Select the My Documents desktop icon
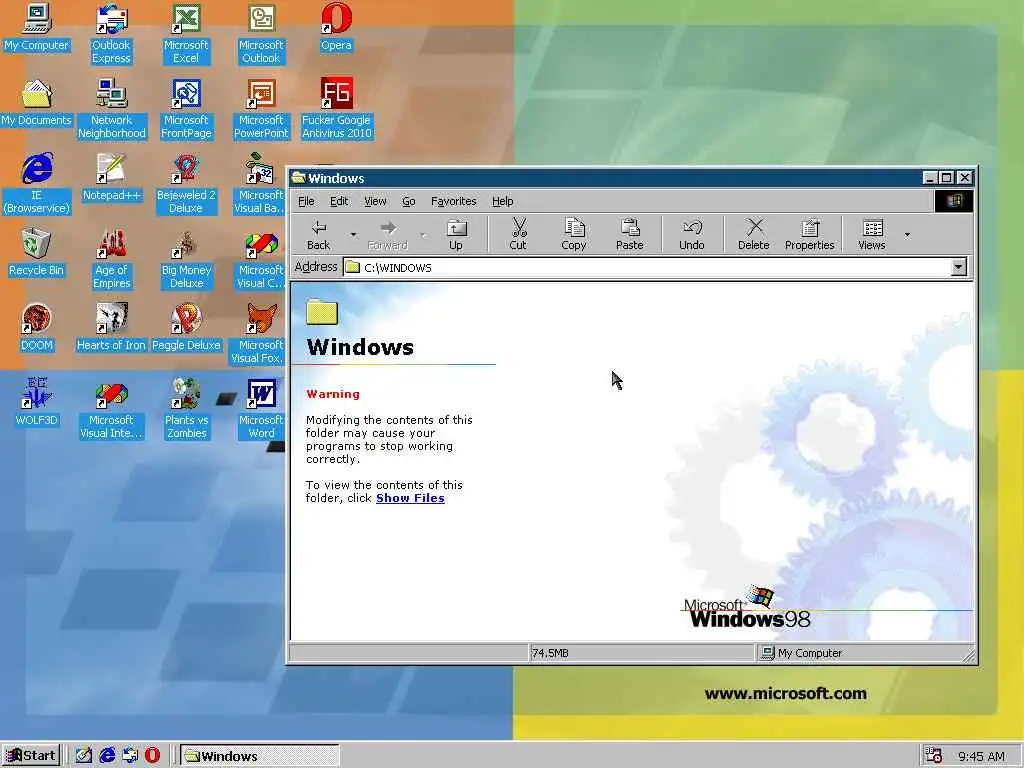The height and width of the screenshot is (768, 1024). (37, 103)
